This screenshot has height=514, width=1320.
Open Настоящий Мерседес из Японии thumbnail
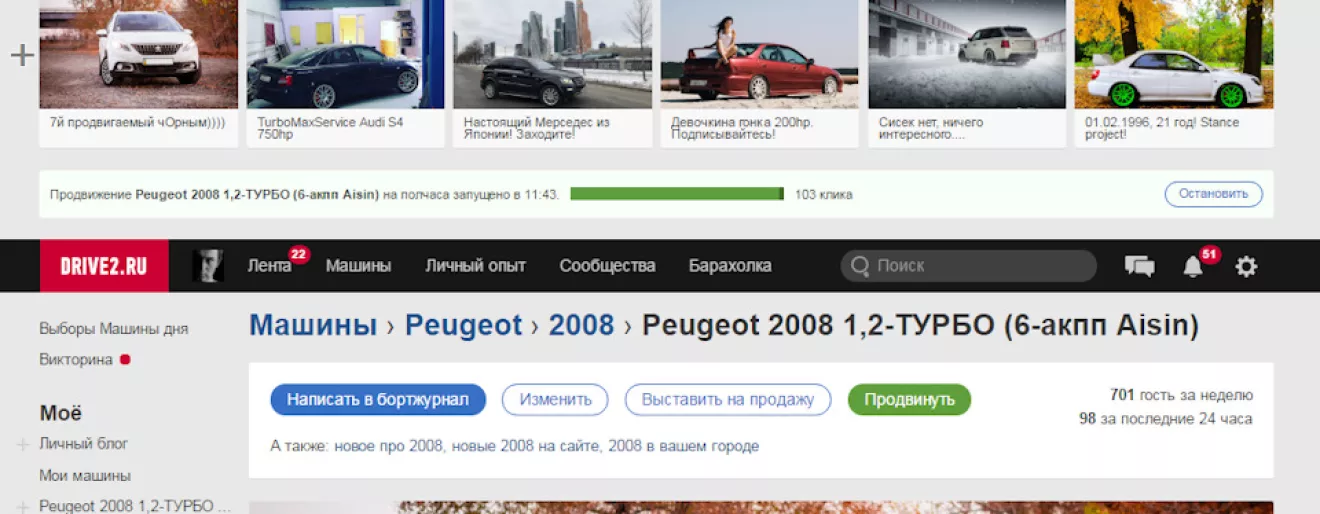pyautogui.click(x=552, y=54)
